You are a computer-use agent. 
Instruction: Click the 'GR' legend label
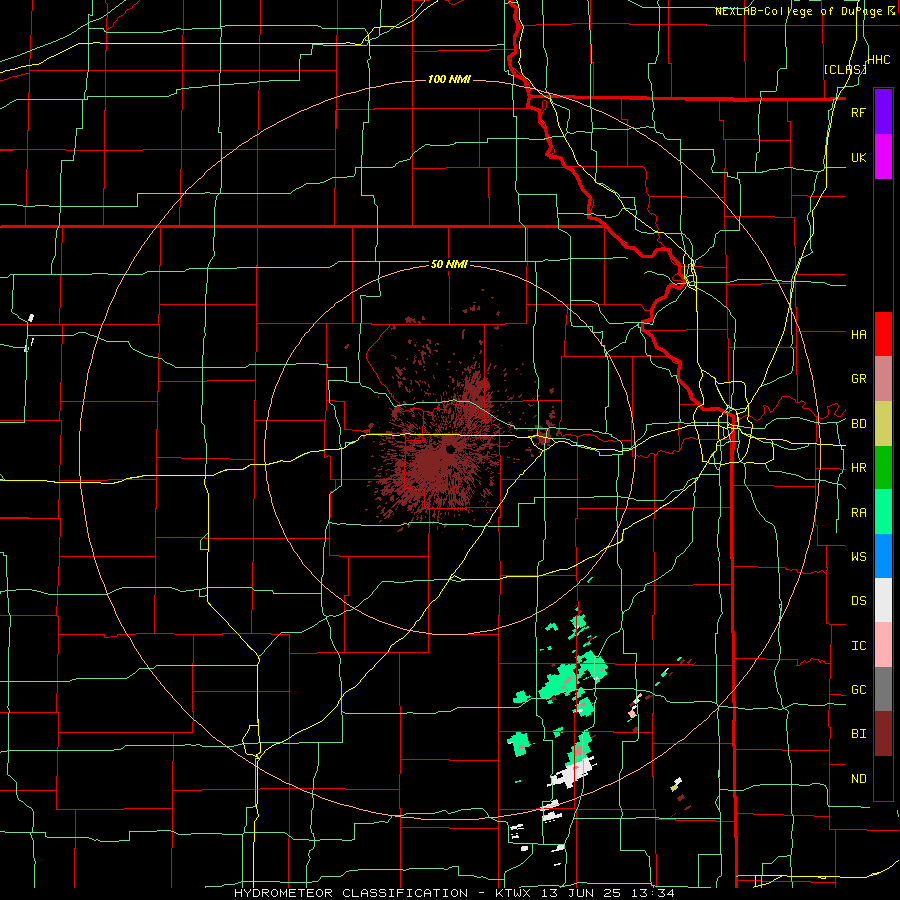pos(858,379)
